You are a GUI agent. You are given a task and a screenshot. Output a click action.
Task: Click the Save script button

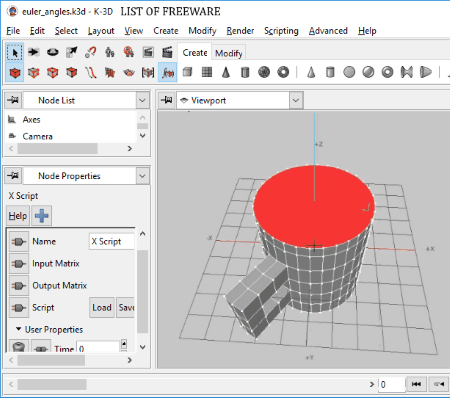point(126,307)
